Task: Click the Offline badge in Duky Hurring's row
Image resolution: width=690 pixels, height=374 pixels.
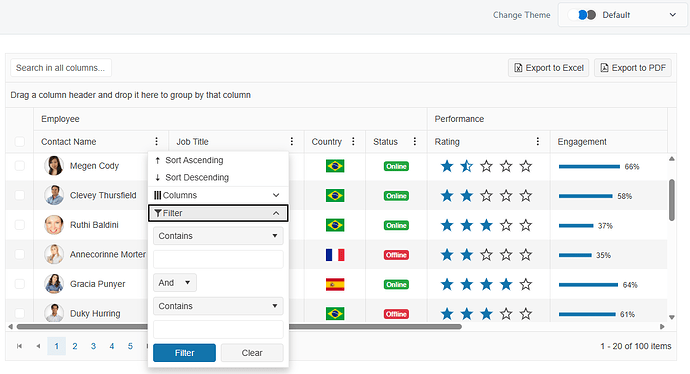Action: 396,314
